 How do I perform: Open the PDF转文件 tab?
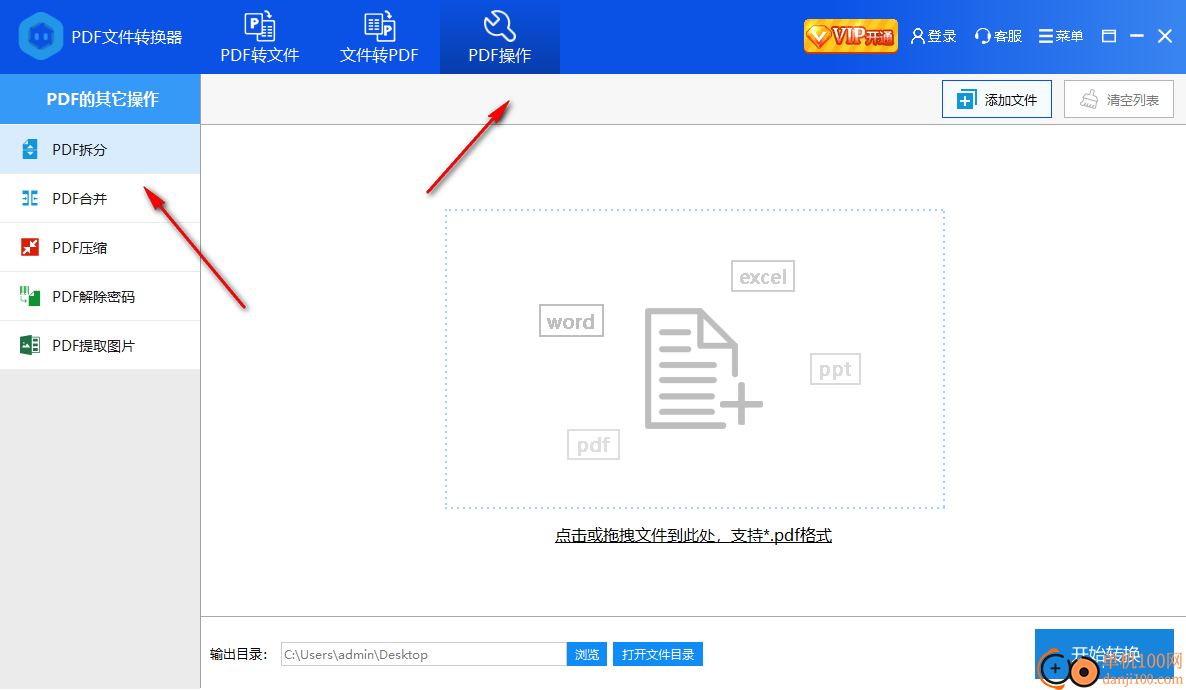tap(259, 37)
